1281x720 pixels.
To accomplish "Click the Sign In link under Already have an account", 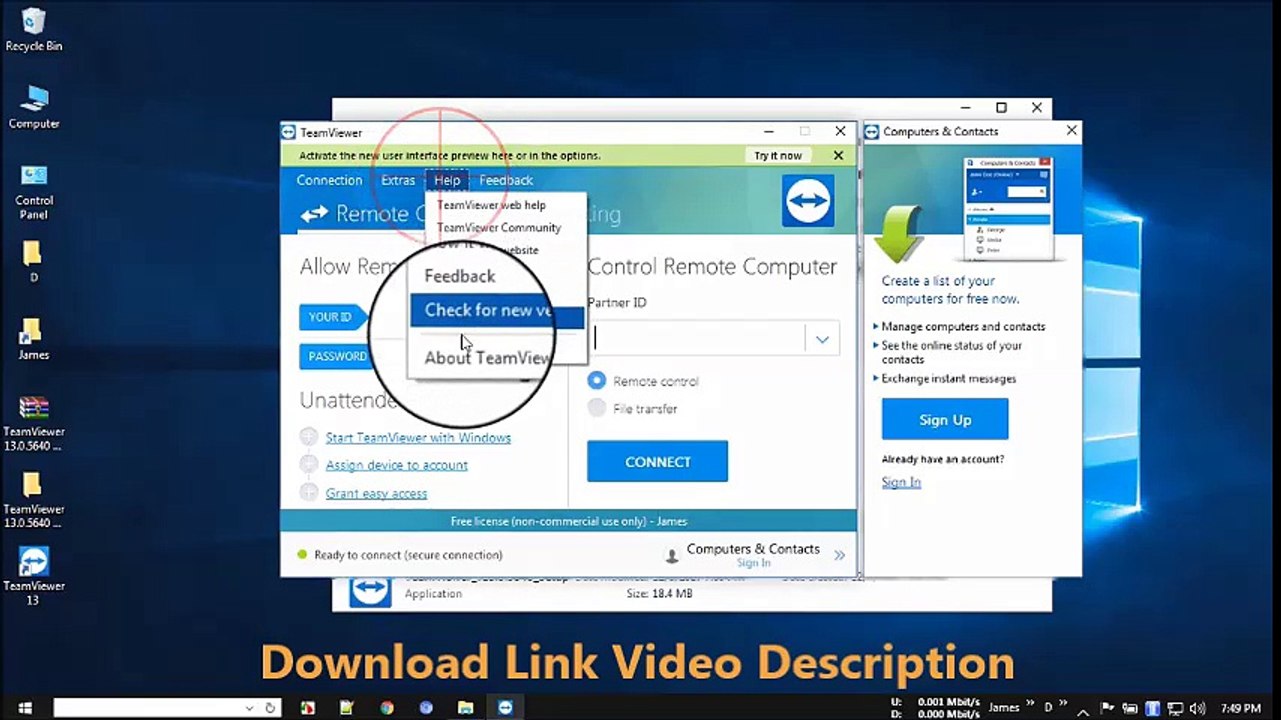I will pos(901,482).
